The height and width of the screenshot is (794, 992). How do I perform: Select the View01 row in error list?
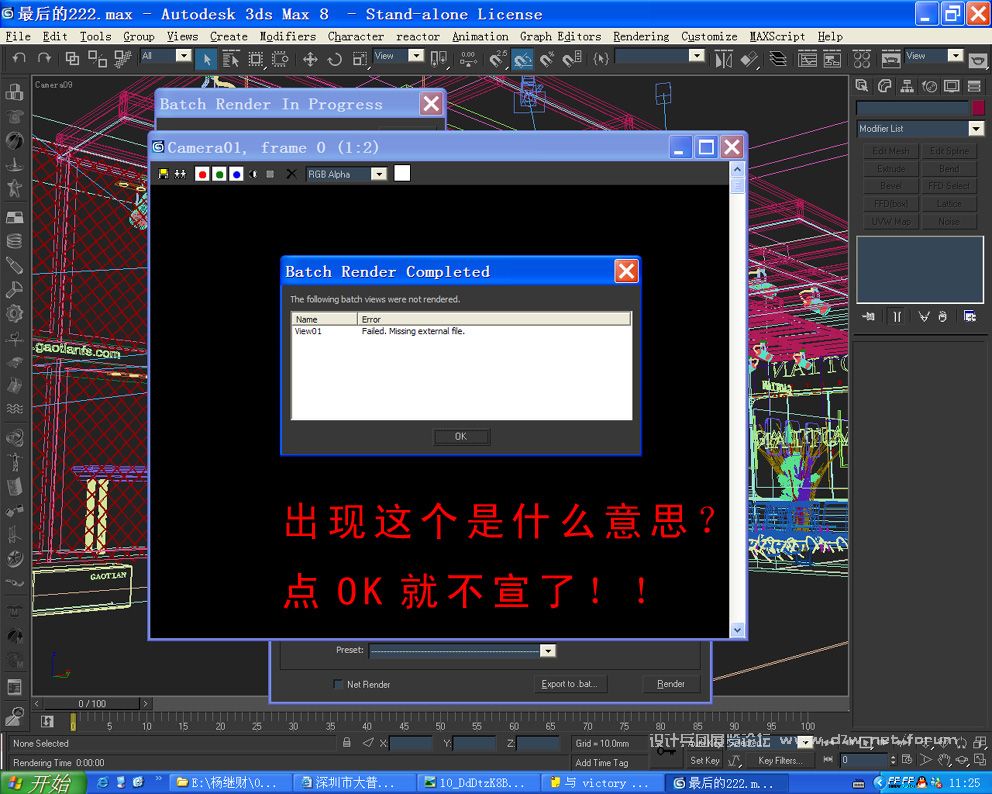point(461,331)
